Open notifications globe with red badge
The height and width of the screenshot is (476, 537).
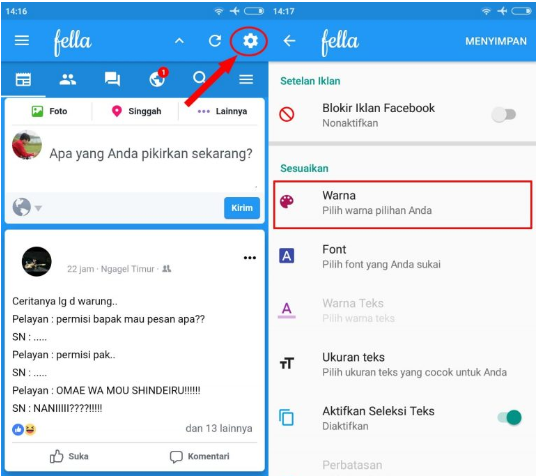coord(158,78)
